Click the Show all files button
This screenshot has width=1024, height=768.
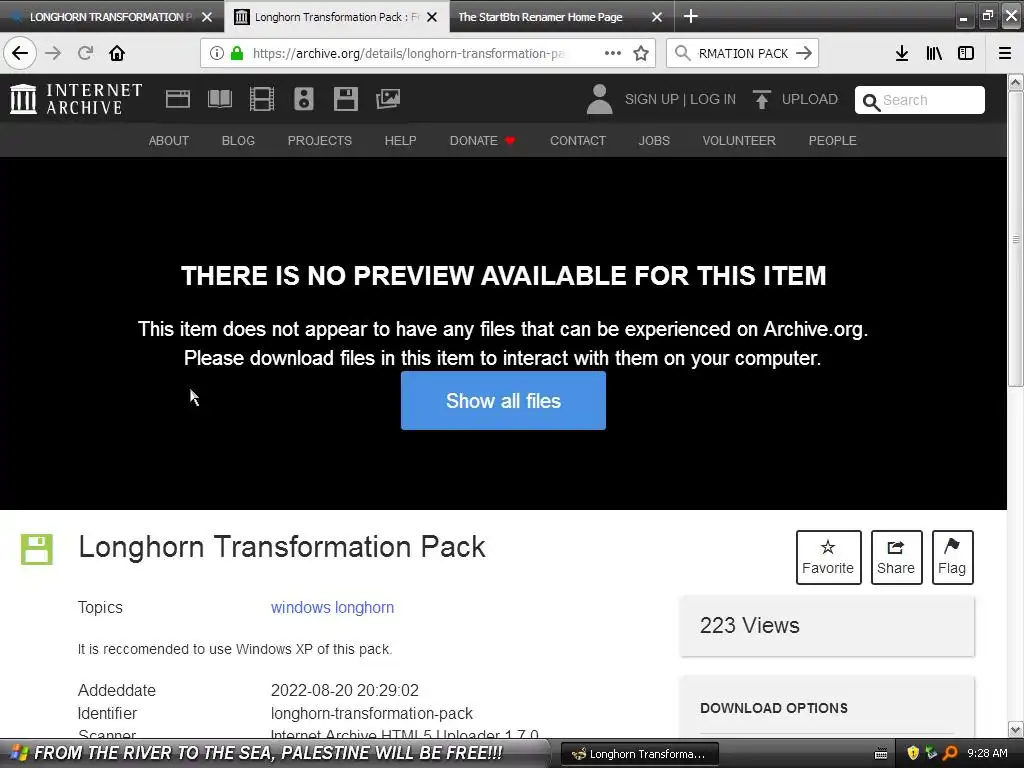pyautogui.click(x=504, y=400)
